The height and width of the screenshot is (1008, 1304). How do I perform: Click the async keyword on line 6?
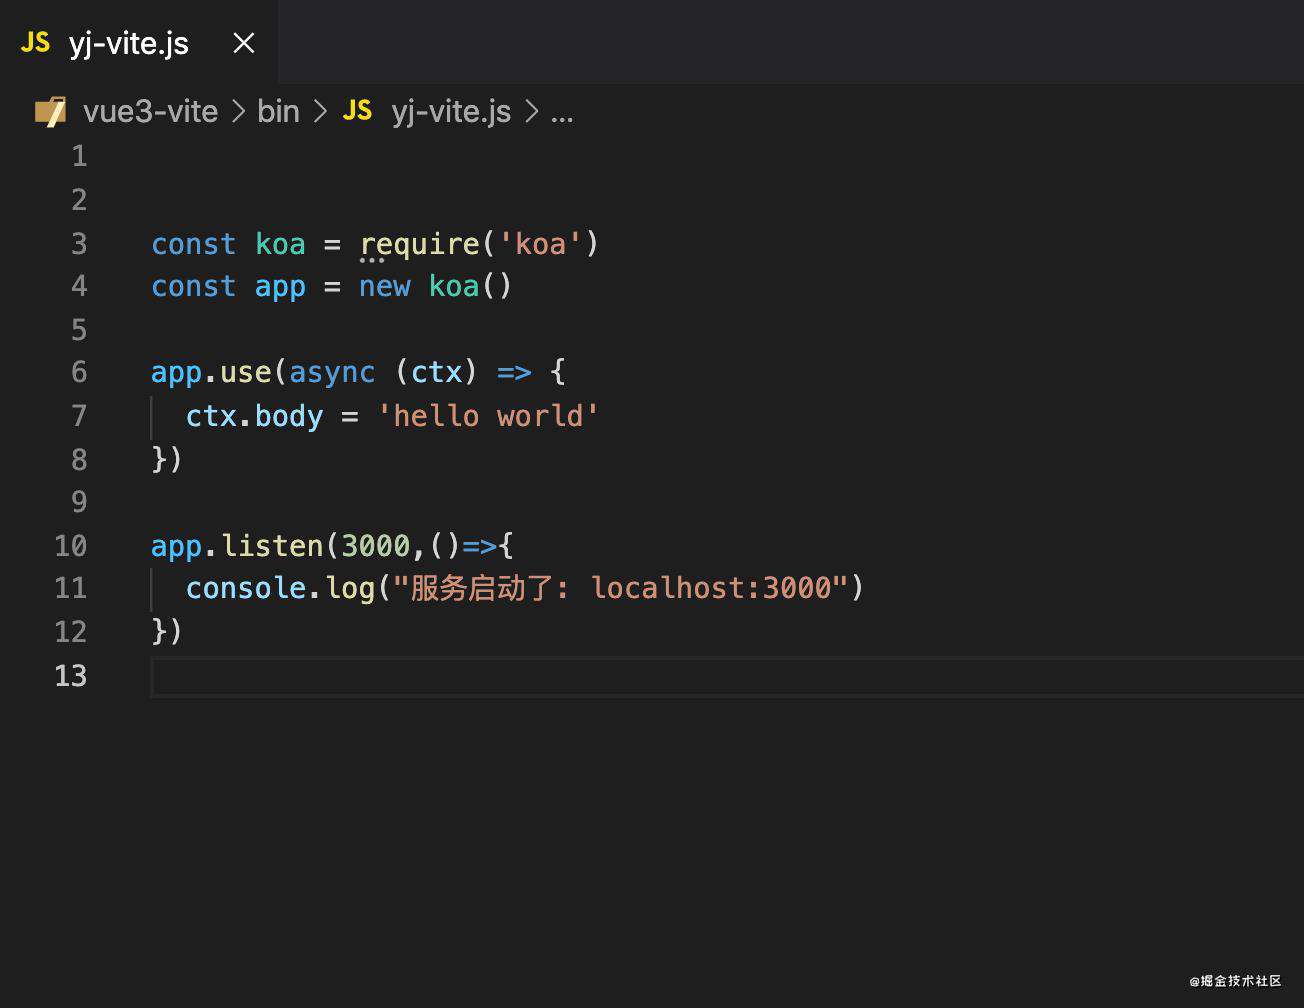point(332,373)
